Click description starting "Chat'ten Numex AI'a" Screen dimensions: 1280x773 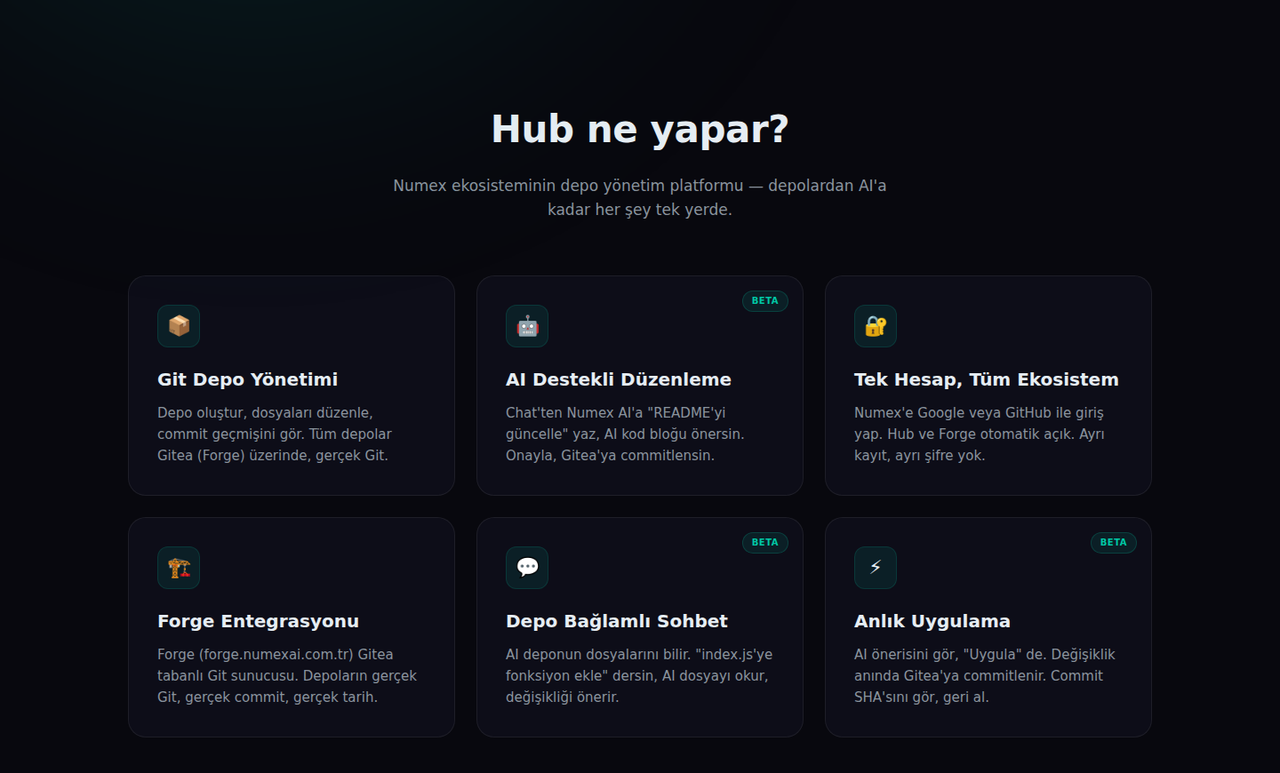click(x=625, y=434)
